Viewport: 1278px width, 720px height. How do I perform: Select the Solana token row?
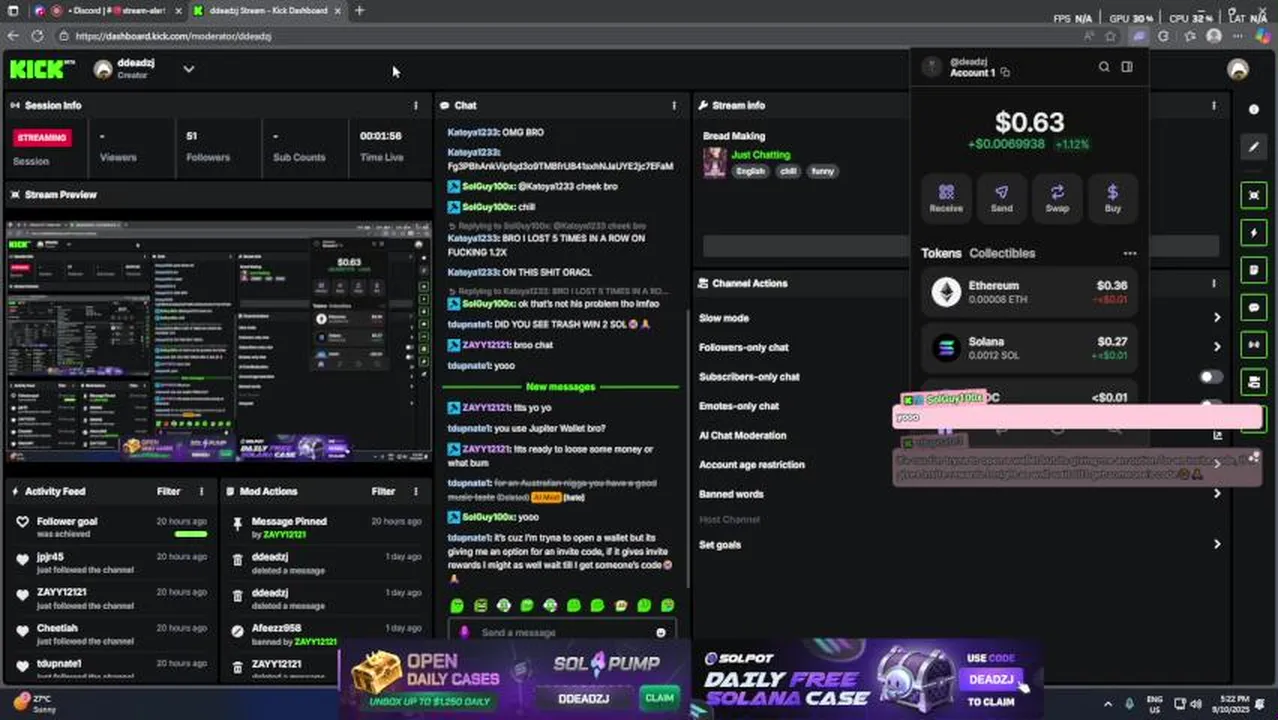(1029, 348)
